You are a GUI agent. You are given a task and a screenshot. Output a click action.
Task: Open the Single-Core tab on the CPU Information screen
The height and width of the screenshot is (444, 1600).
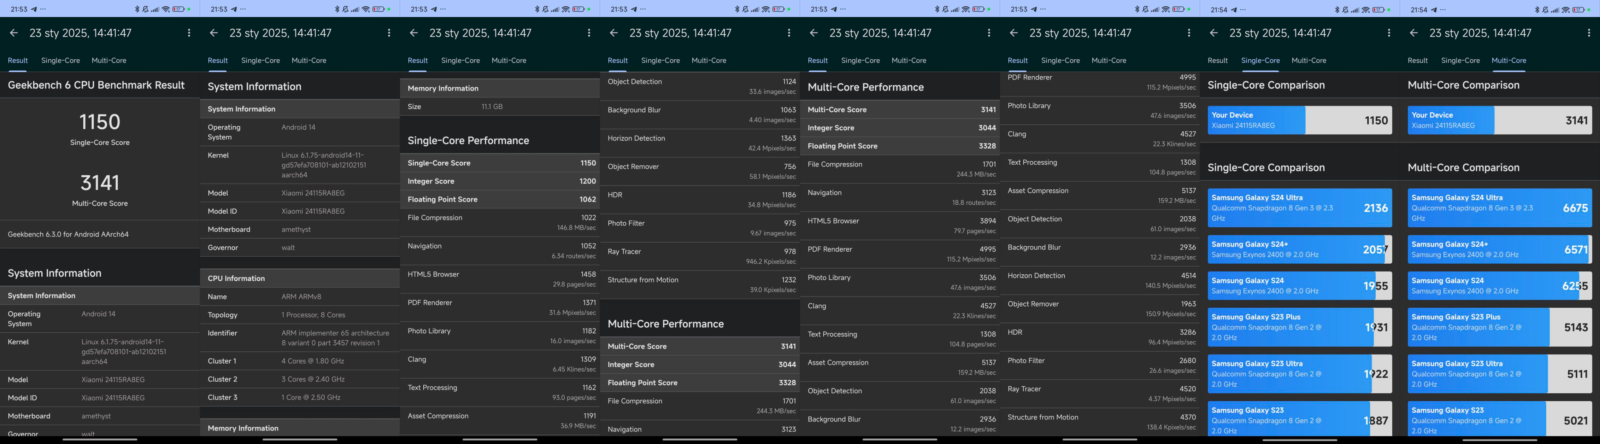click(x=261, y=60)
